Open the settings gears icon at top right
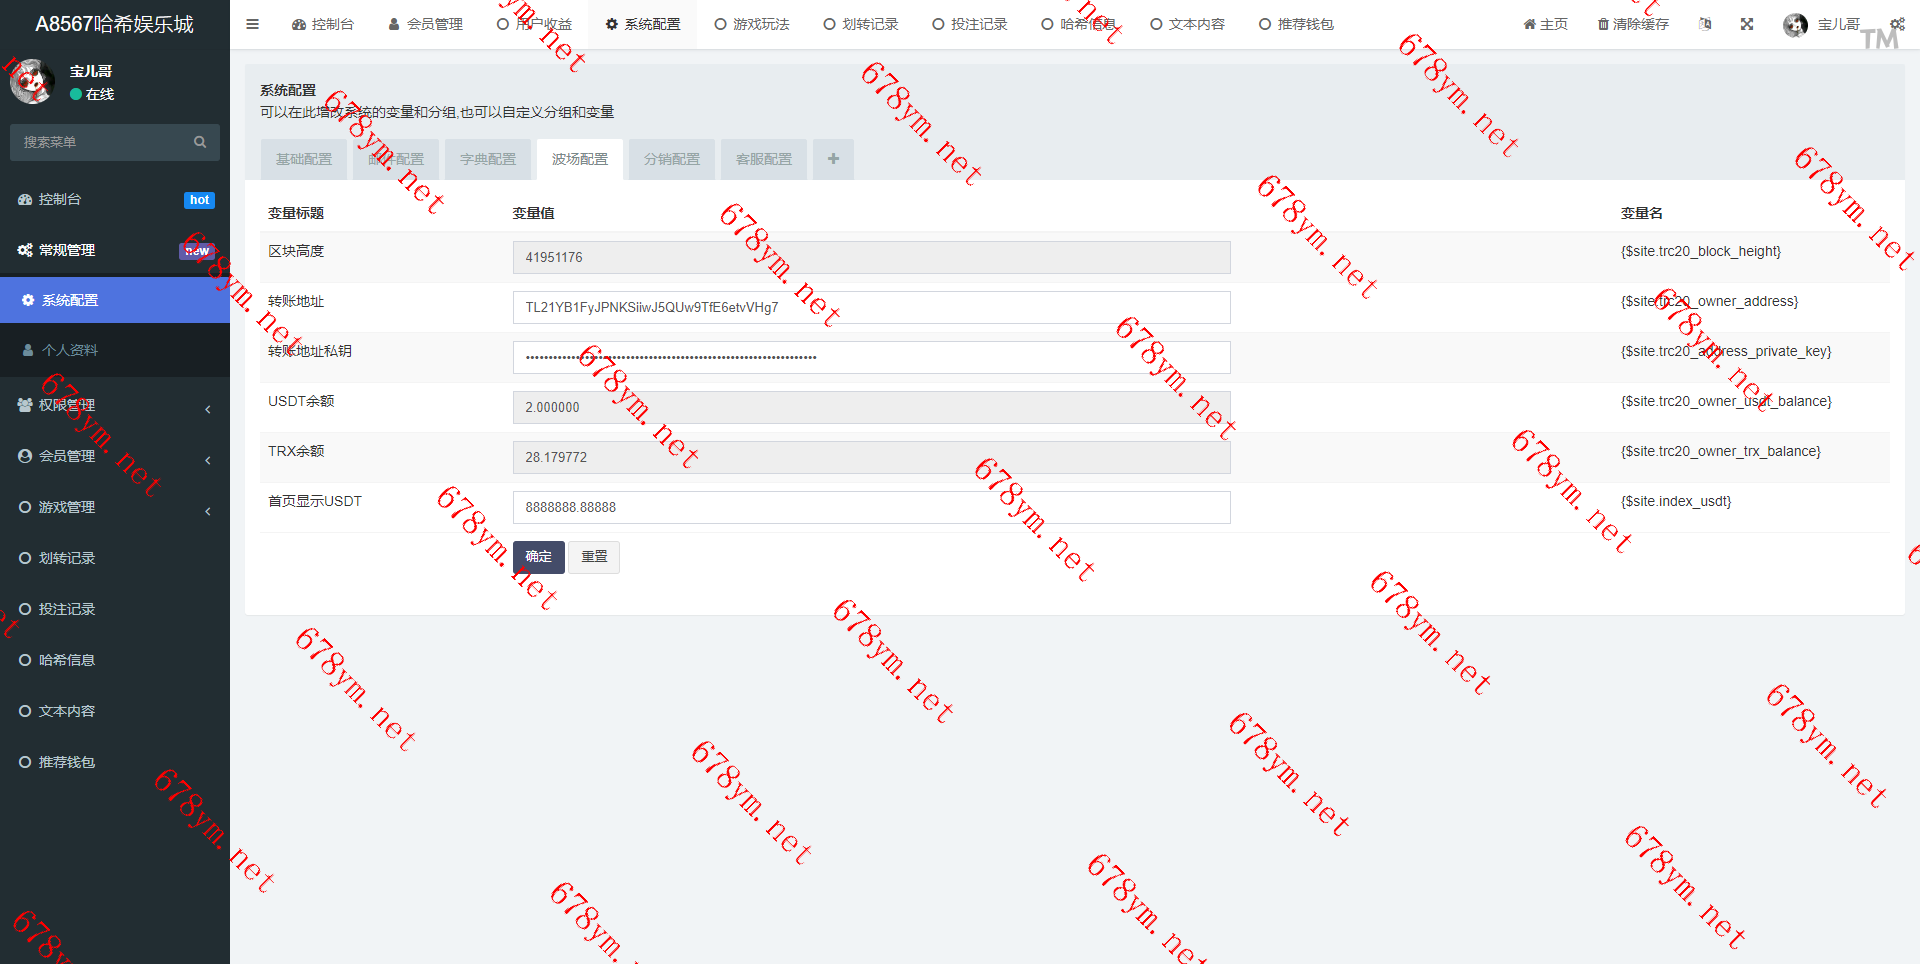The image size is (1920, 964). coord(1897,24)
